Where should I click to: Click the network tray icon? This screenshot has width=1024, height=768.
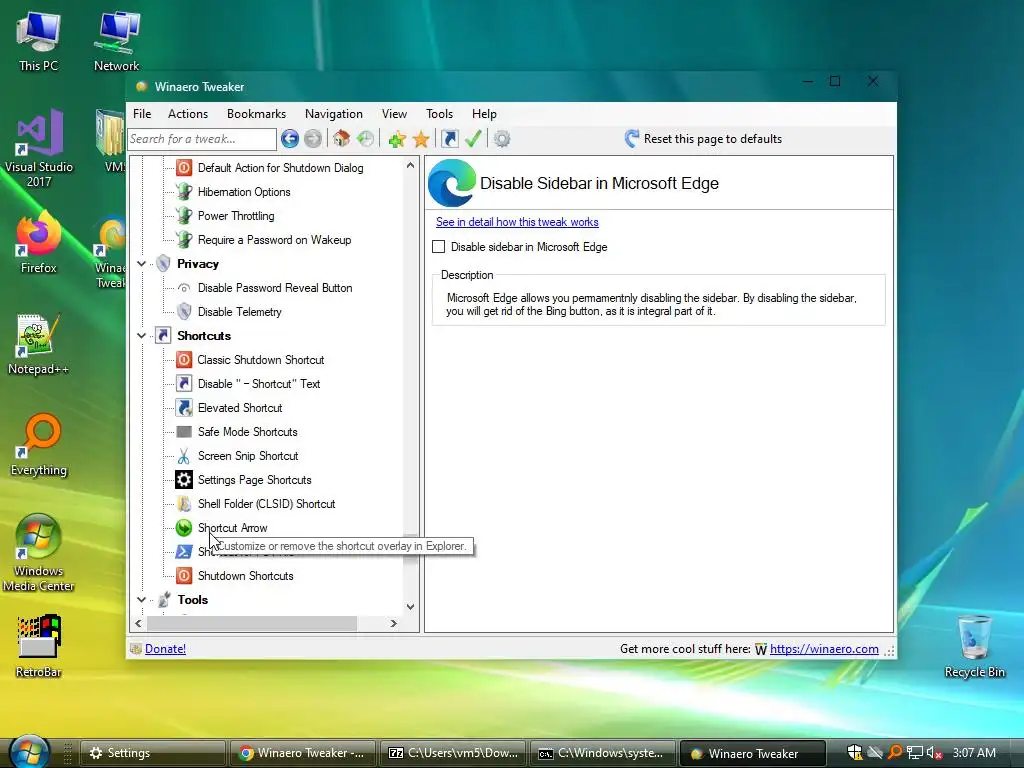(915, 753)
